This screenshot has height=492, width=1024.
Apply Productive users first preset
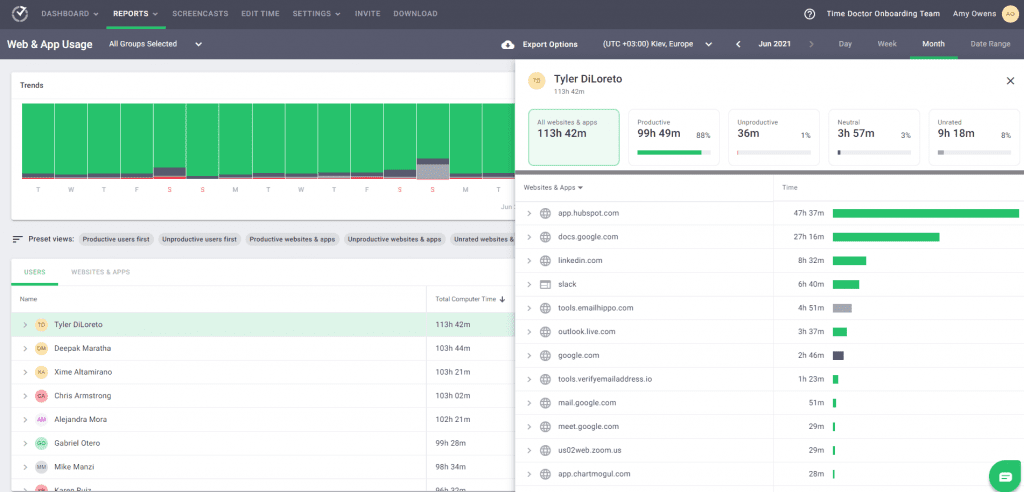(x=116, y=239)
